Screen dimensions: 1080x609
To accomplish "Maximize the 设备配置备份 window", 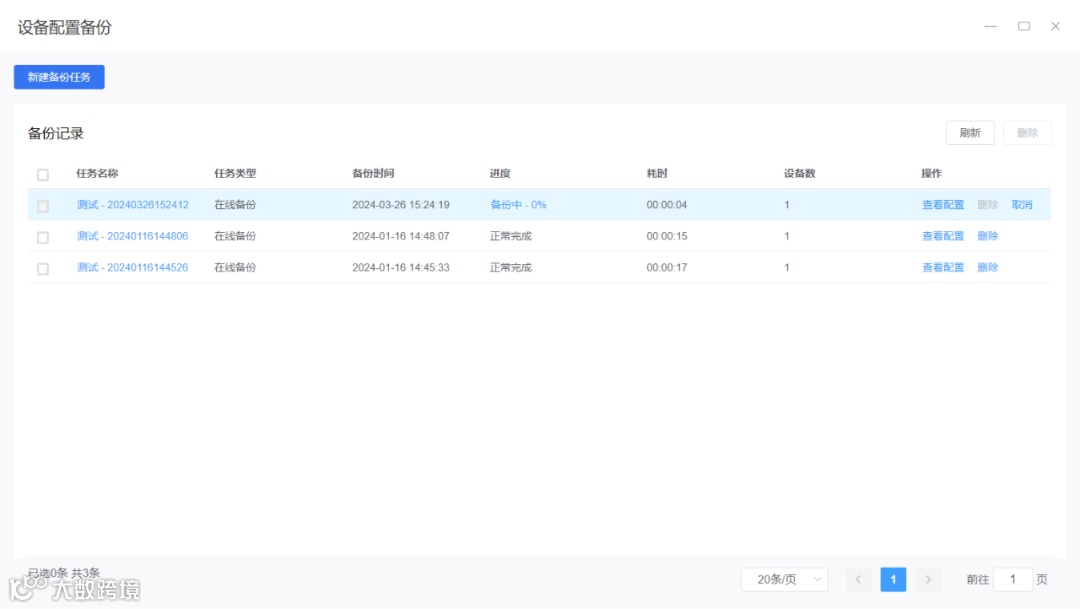I will point(1024,26).
